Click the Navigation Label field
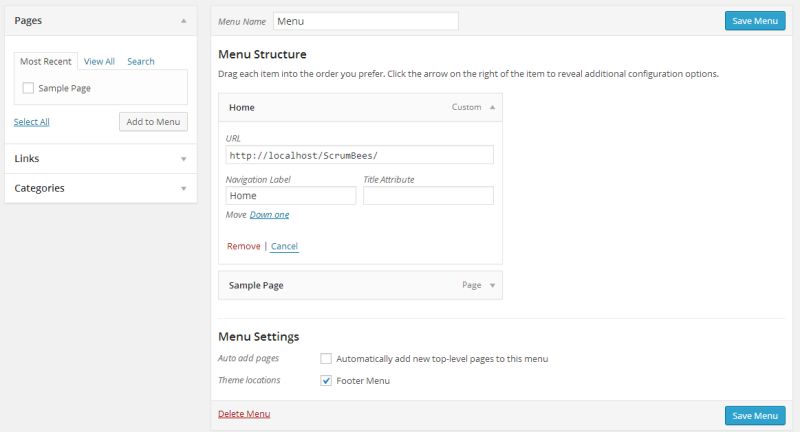The height and width of the screenshot is (432, 800). [291, 196]
